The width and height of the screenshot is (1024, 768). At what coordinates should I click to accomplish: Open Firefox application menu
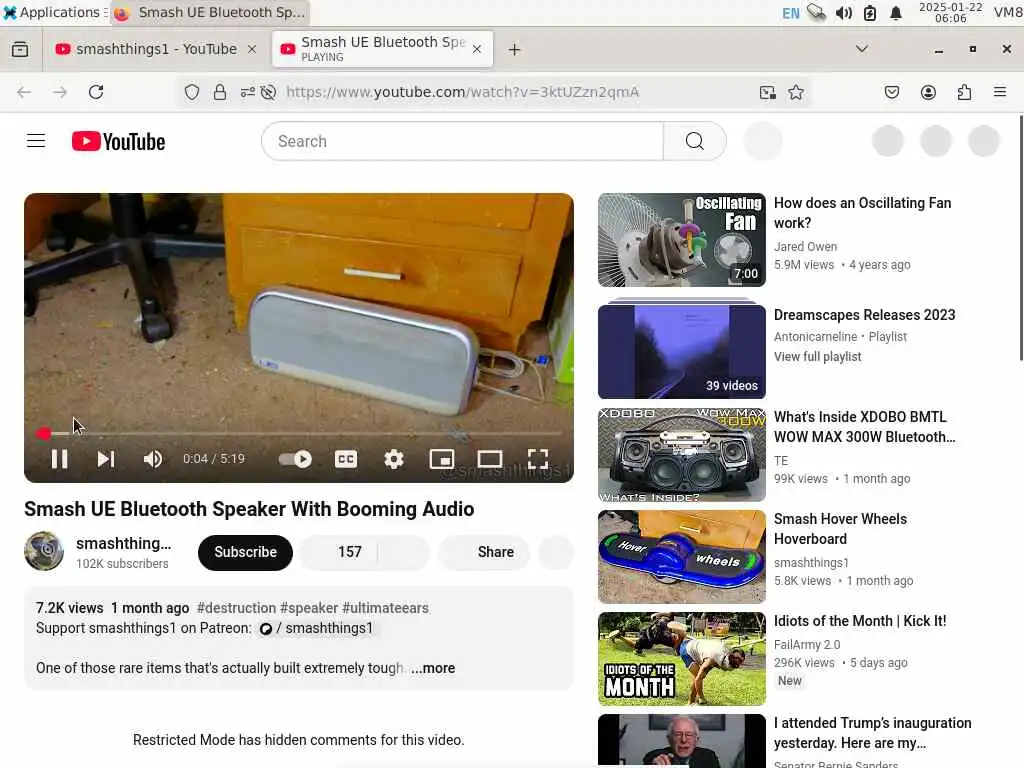[x=1000, y=92]
